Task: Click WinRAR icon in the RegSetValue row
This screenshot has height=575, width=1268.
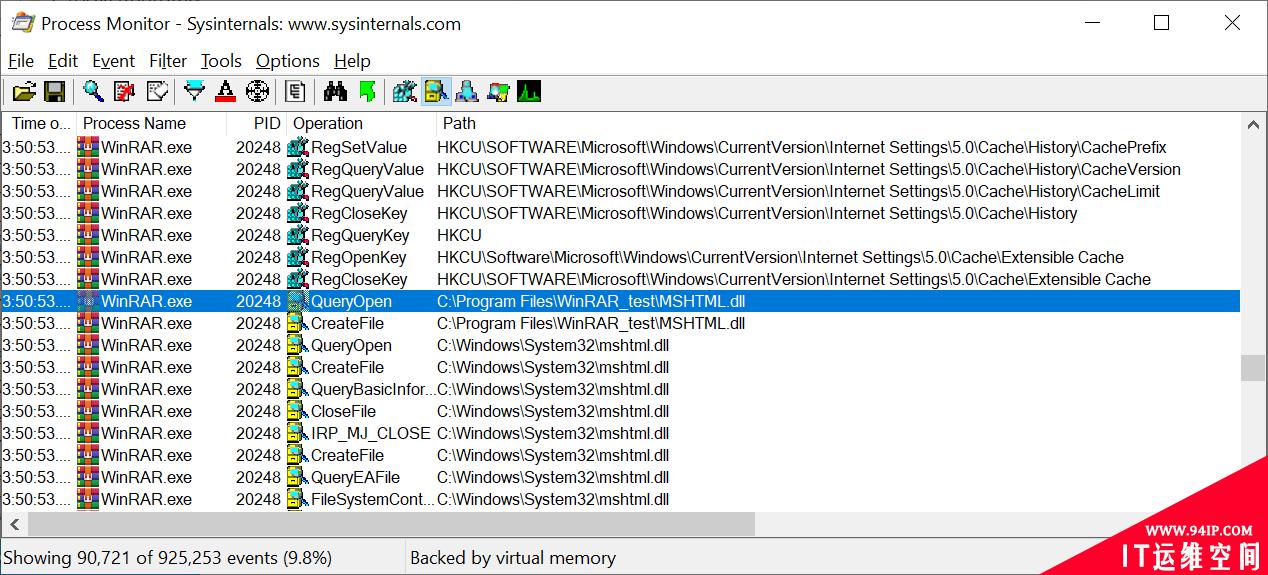Action: [x=88, y=147]
